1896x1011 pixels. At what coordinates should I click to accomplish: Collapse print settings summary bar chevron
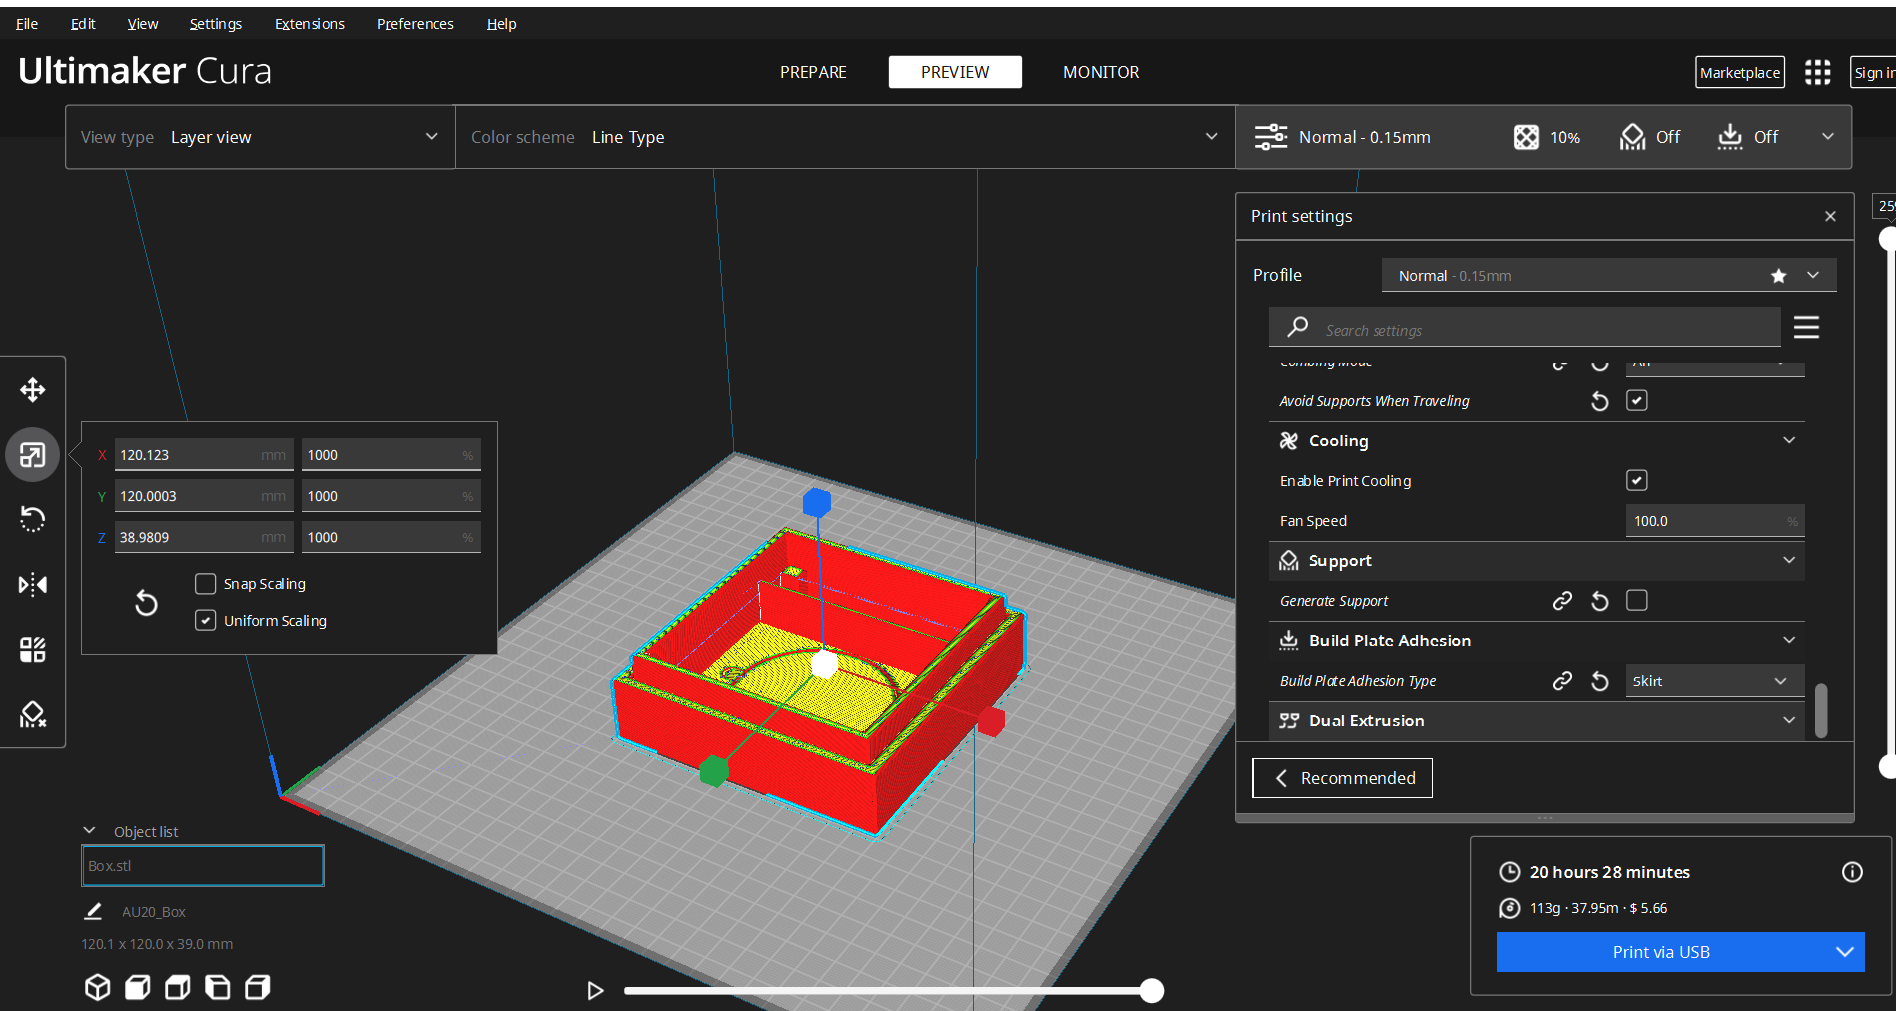point(1827,137)
